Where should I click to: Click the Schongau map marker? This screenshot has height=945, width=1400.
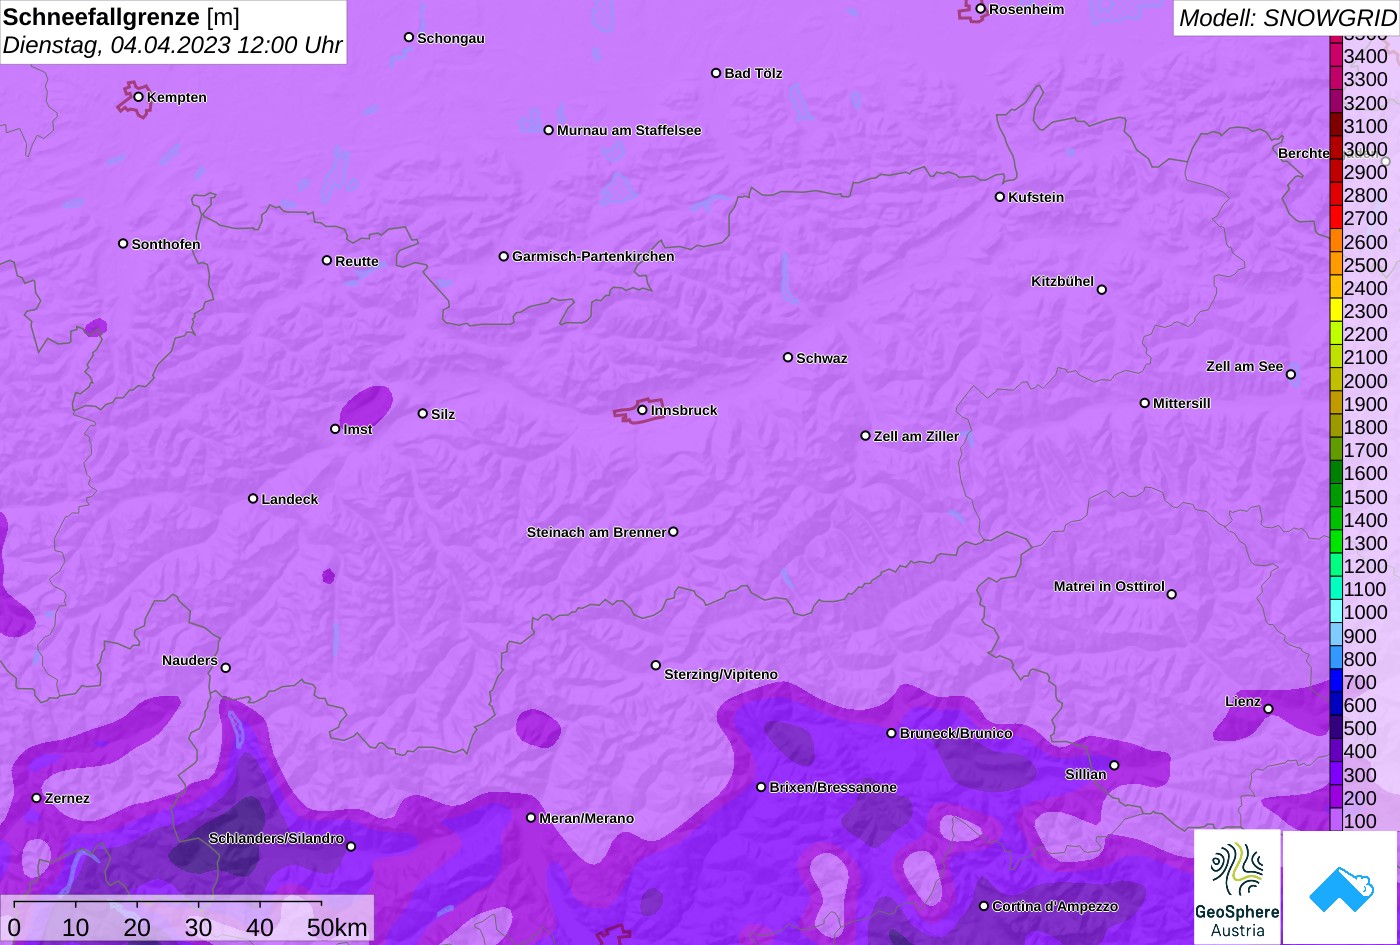(409, 37)
